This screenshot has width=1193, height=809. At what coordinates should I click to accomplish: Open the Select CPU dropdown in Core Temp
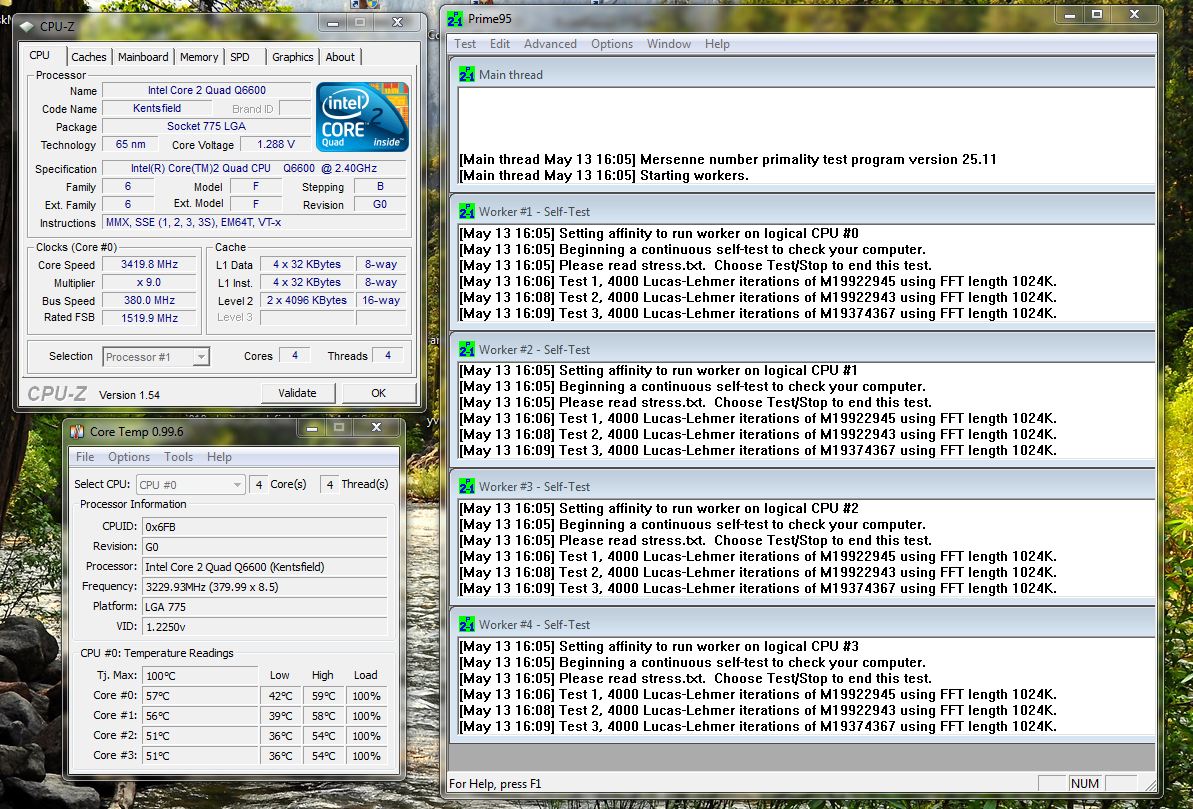[x=189, y=485]
